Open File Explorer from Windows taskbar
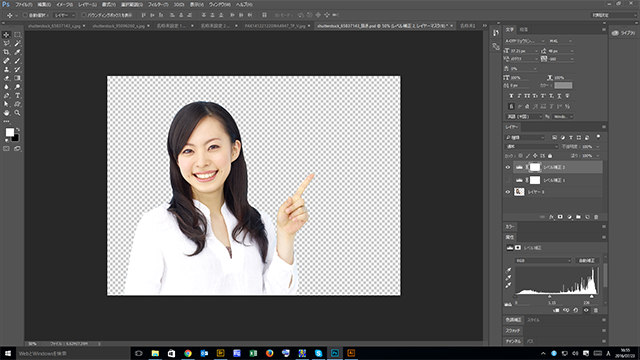Image resolution: width=640 pixels, height=360 pixels. pyautogui.click(x=155, y=353)
